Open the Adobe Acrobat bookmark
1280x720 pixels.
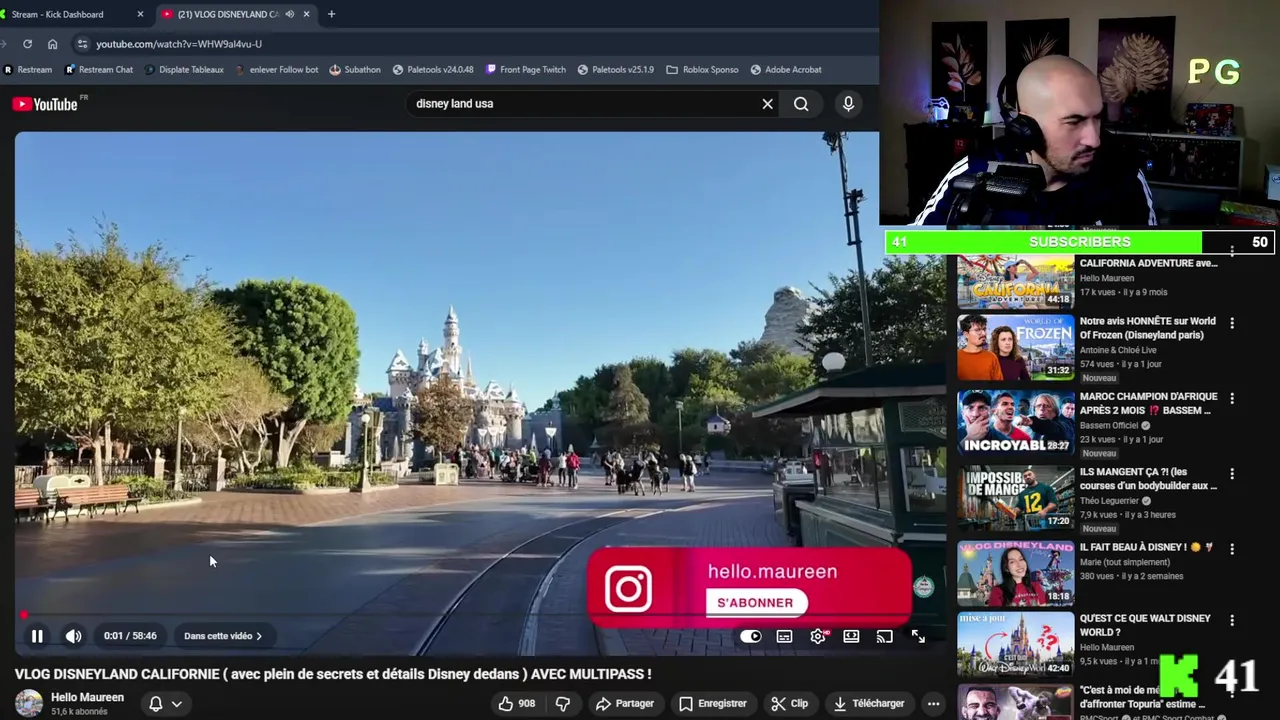(785, 70)
